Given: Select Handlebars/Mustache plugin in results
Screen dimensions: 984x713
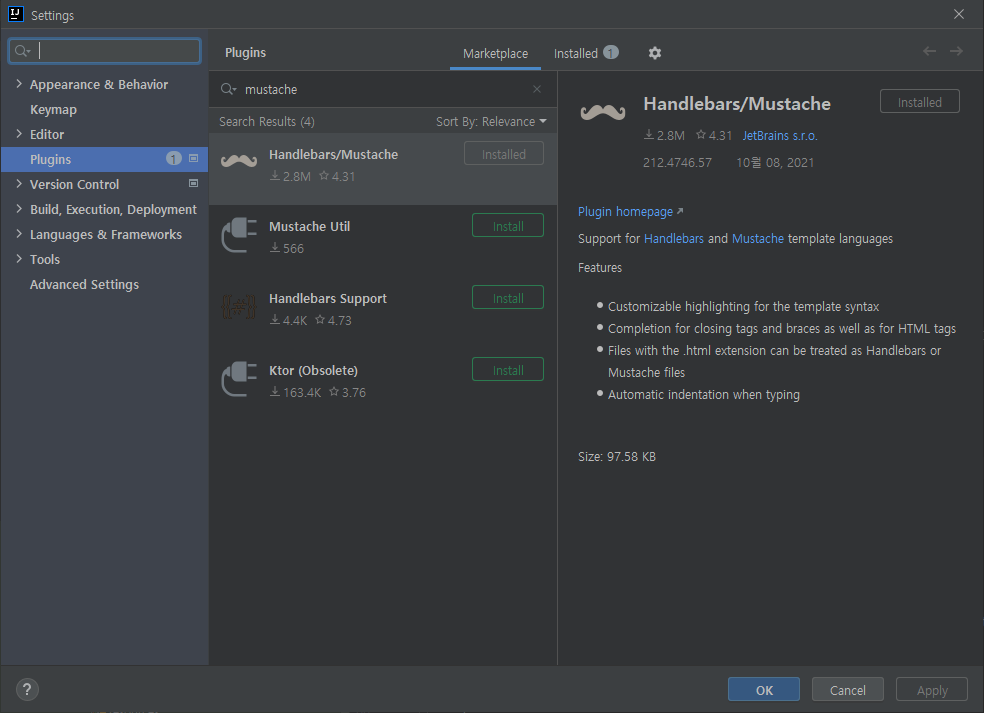Looking at the screenshot, I should pyautogui.click(x=383, y=169).
